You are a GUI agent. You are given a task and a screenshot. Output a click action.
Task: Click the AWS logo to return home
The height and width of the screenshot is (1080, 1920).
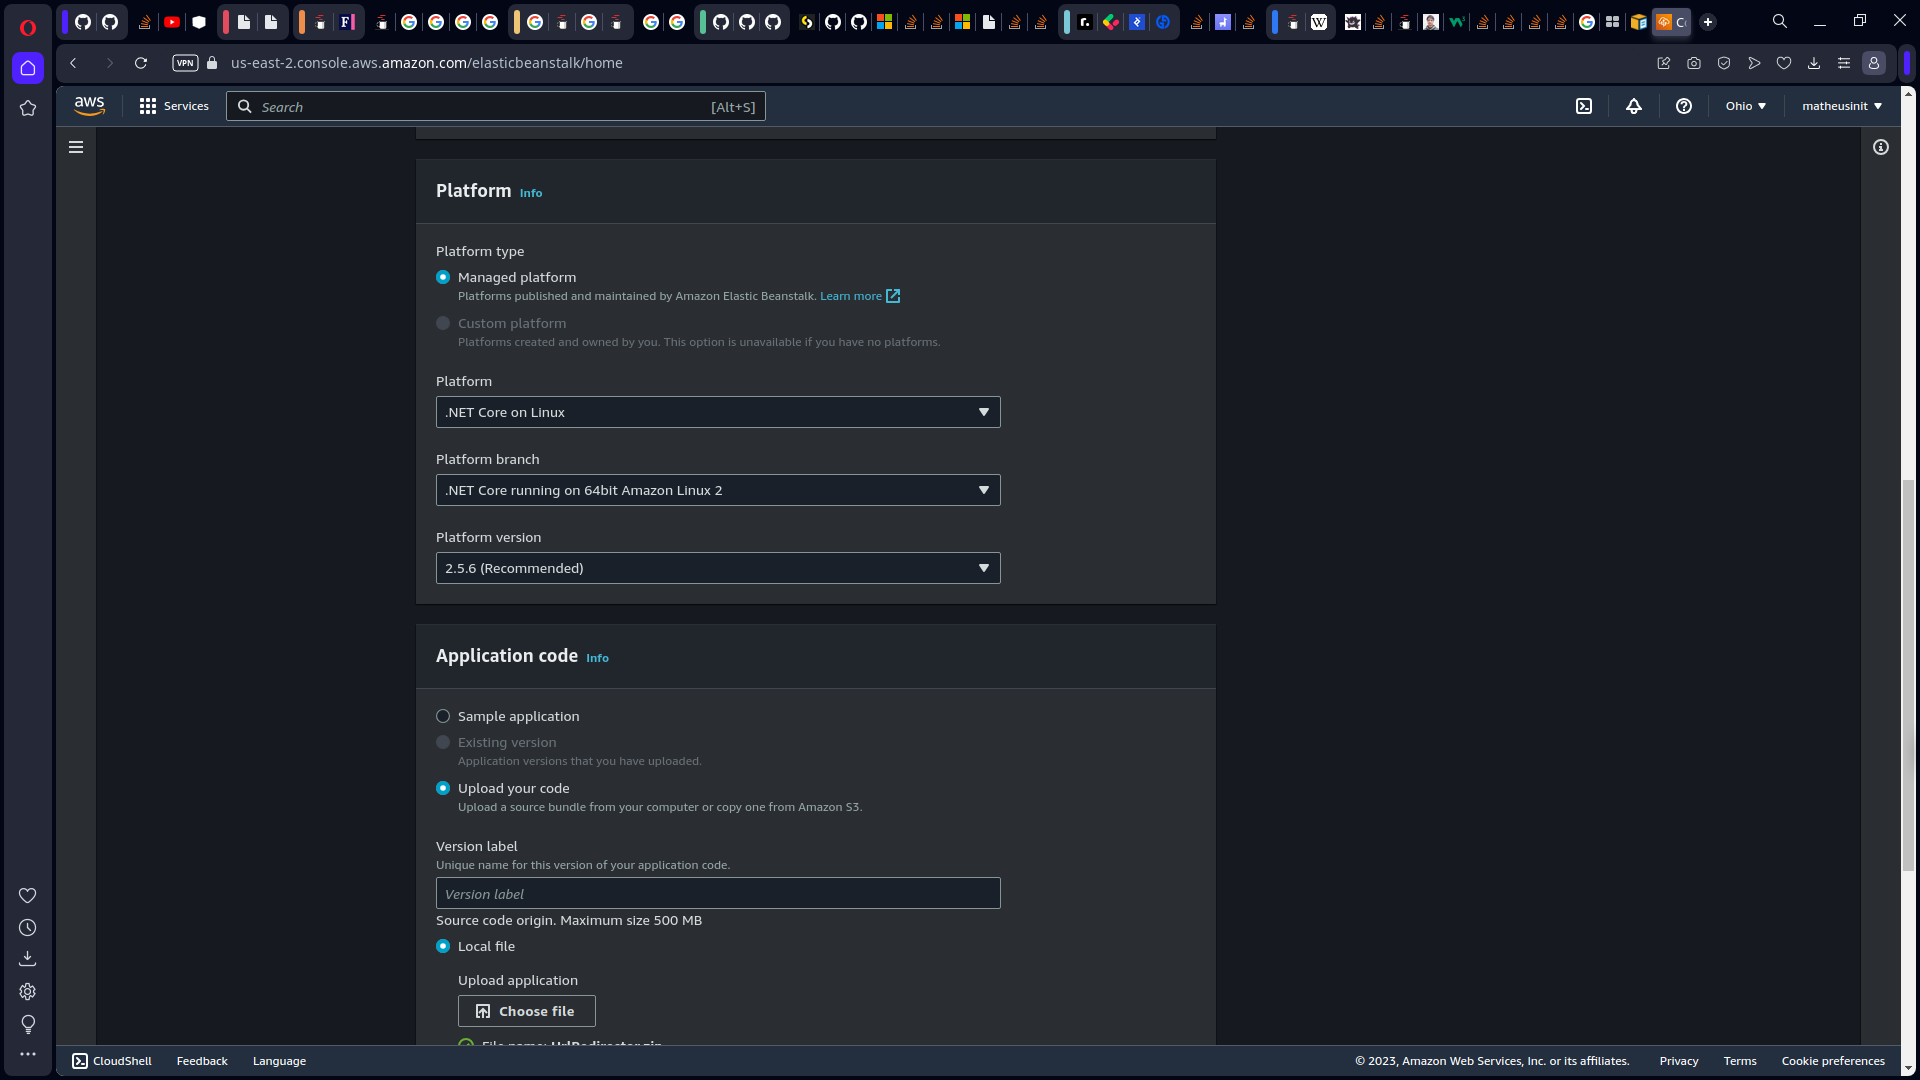click(89, 105)
